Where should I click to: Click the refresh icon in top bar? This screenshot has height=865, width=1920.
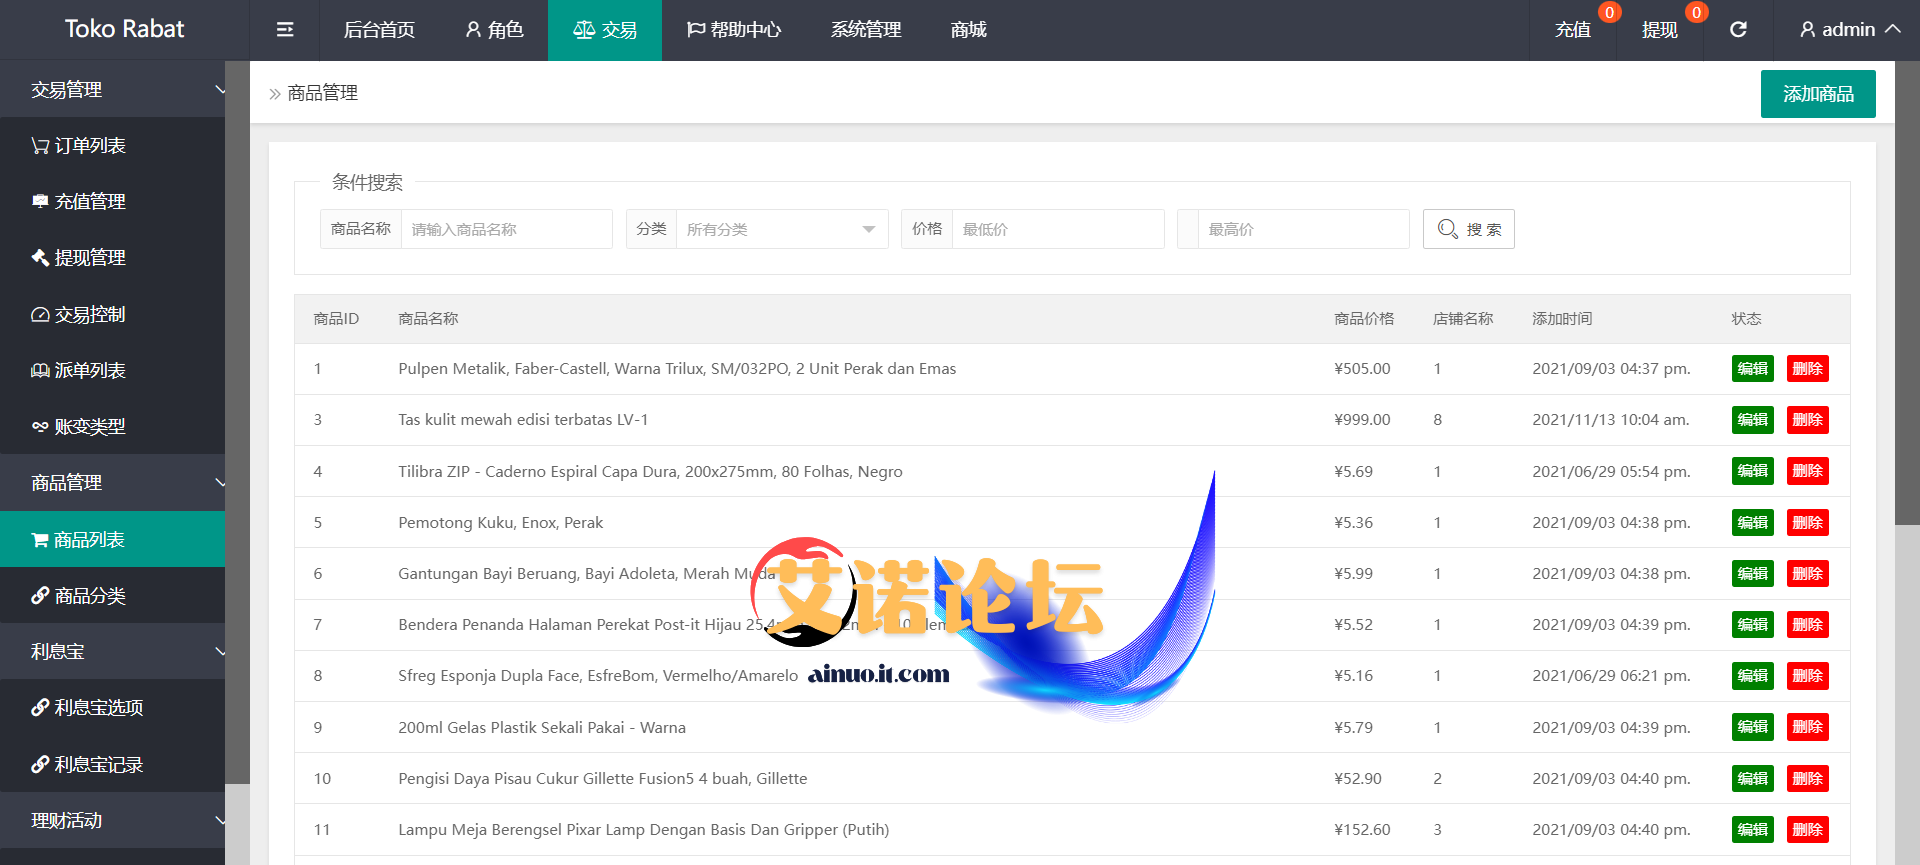point(1738,30)
